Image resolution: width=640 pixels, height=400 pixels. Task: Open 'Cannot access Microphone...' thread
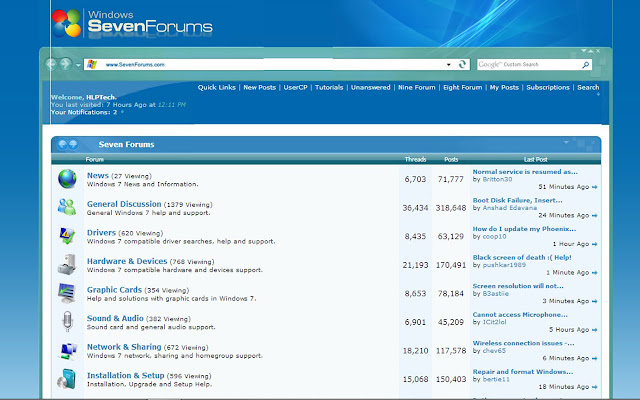(520, 315)
